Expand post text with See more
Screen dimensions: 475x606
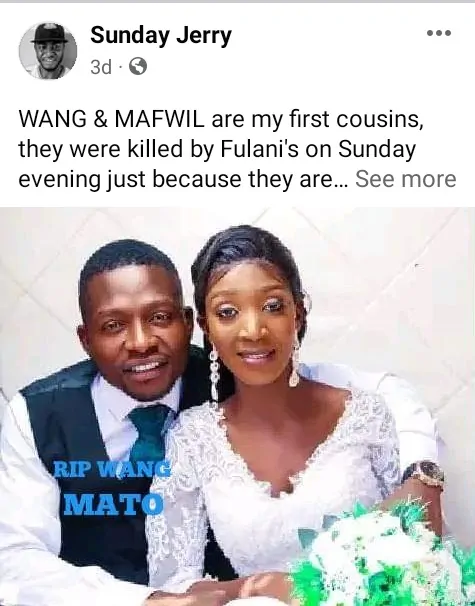pos(405,179)
